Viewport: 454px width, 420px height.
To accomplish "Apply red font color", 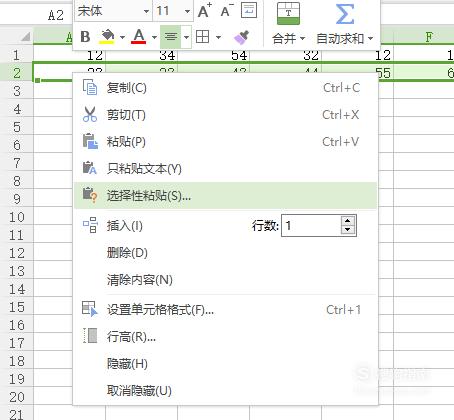I will [x=139, y=37].
